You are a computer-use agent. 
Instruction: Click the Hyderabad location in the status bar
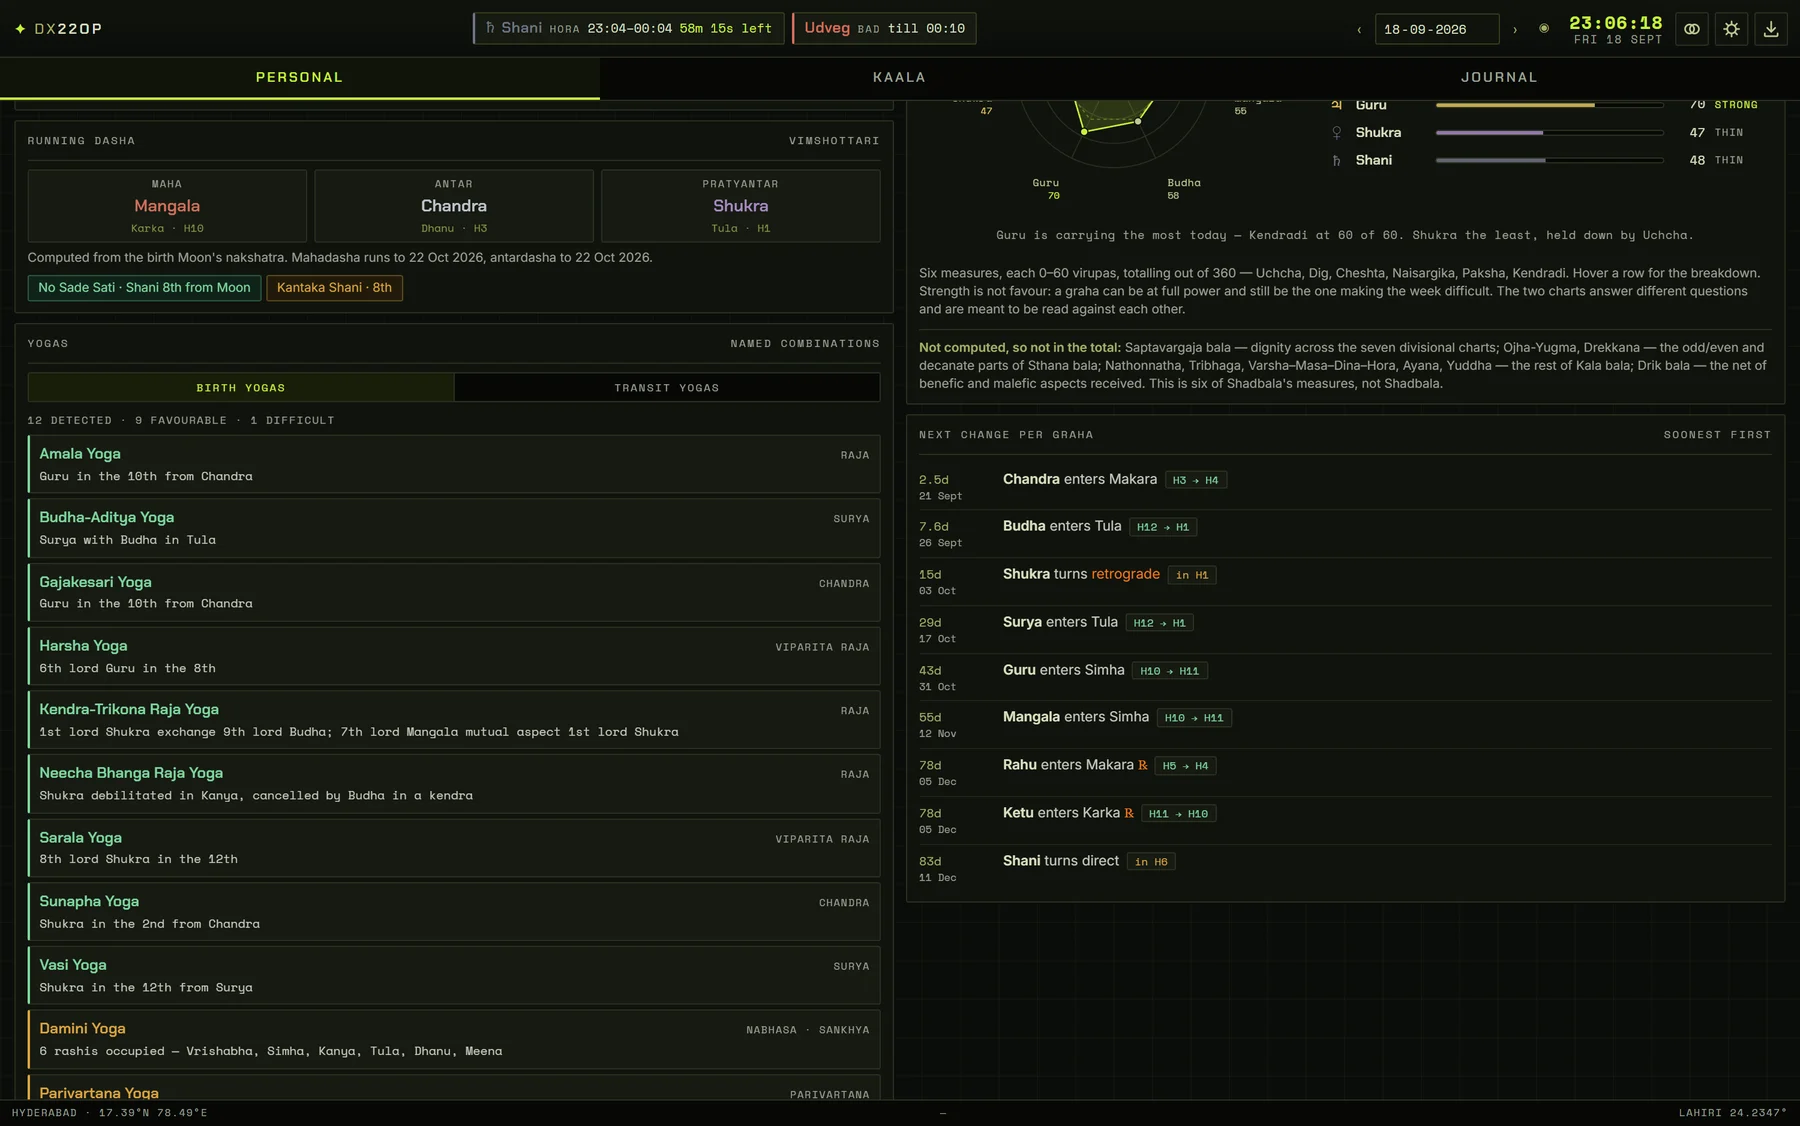point(110,1113)
